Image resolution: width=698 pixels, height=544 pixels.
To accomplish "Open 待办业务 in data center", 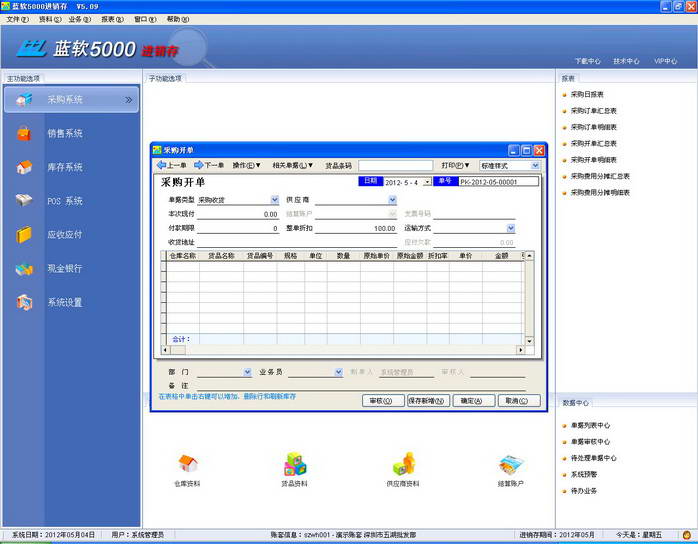I will (584, 491).
